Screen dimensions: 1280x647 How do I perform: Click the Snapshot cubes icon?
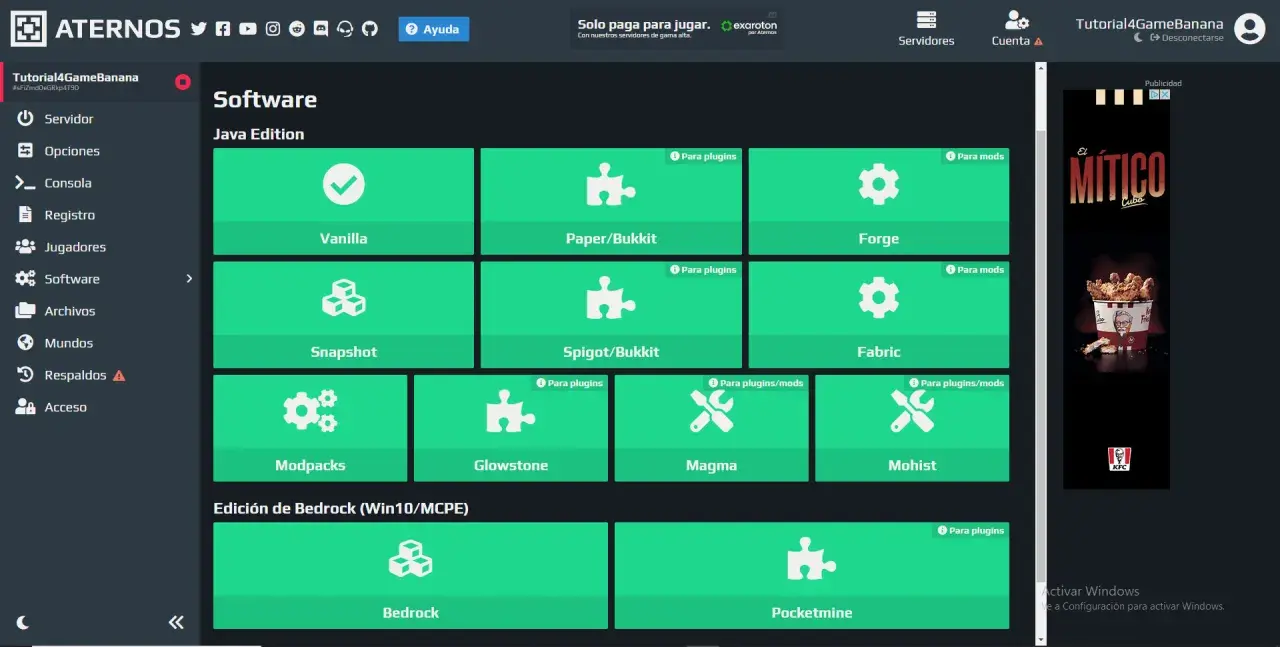coord(344,297)
